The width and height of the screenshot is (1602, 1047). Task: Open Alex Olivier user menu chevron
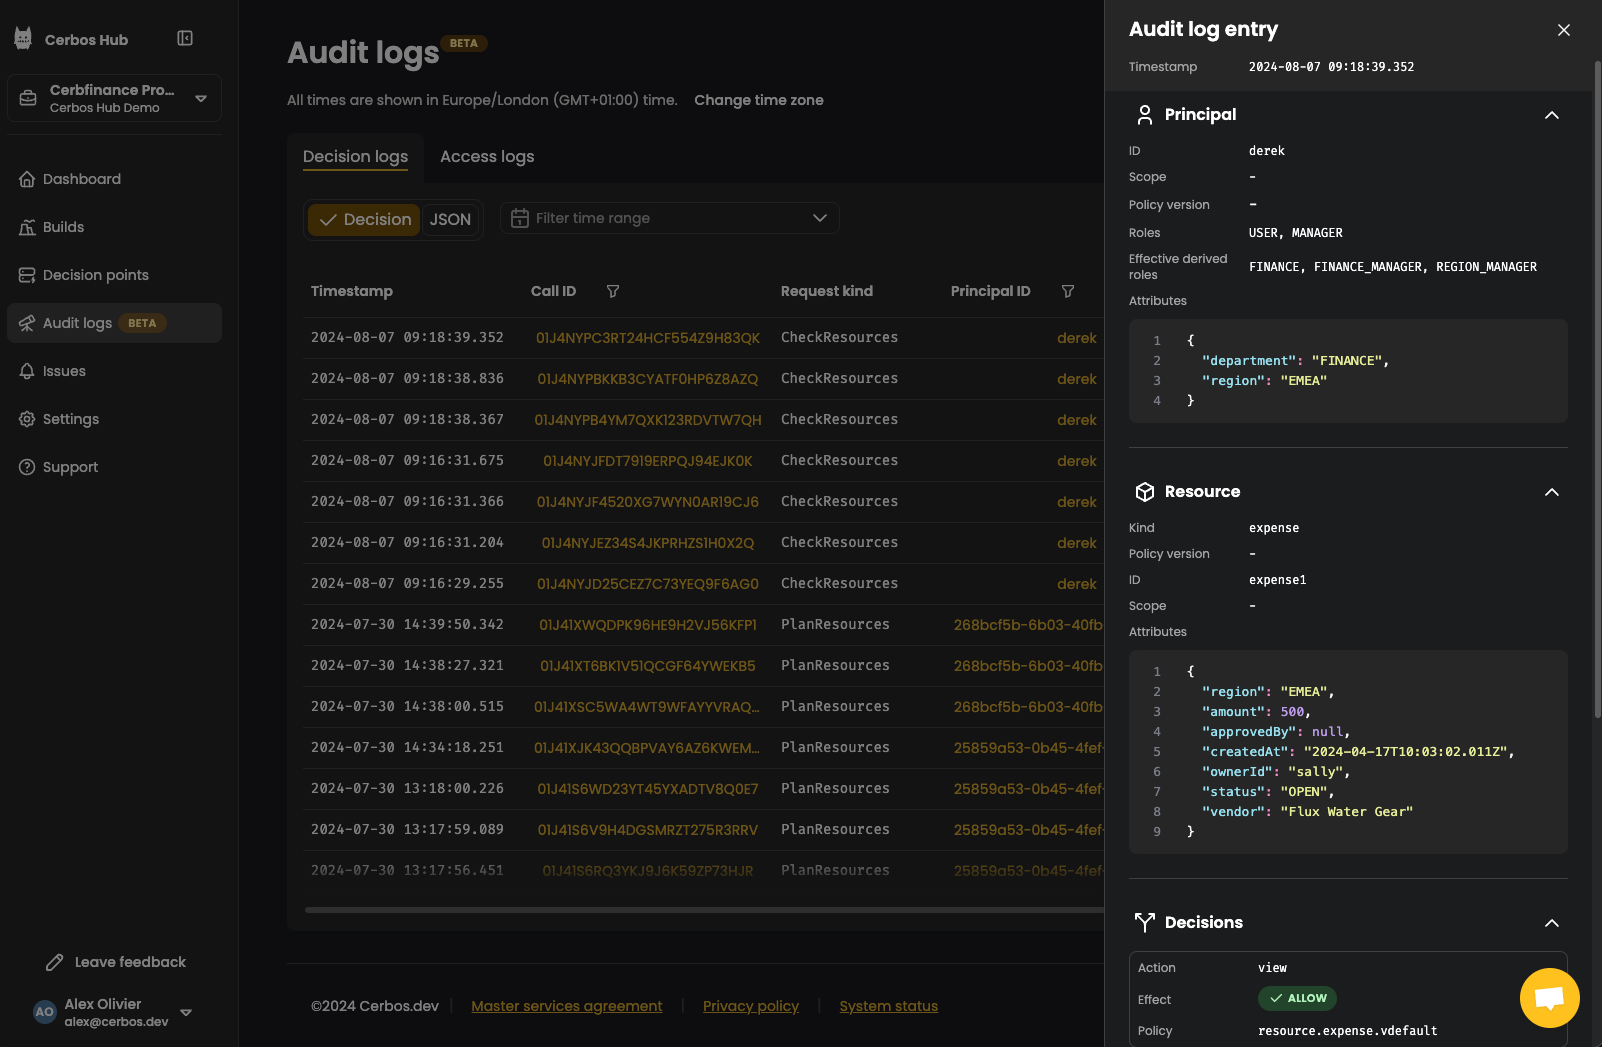coord(186,1012)
